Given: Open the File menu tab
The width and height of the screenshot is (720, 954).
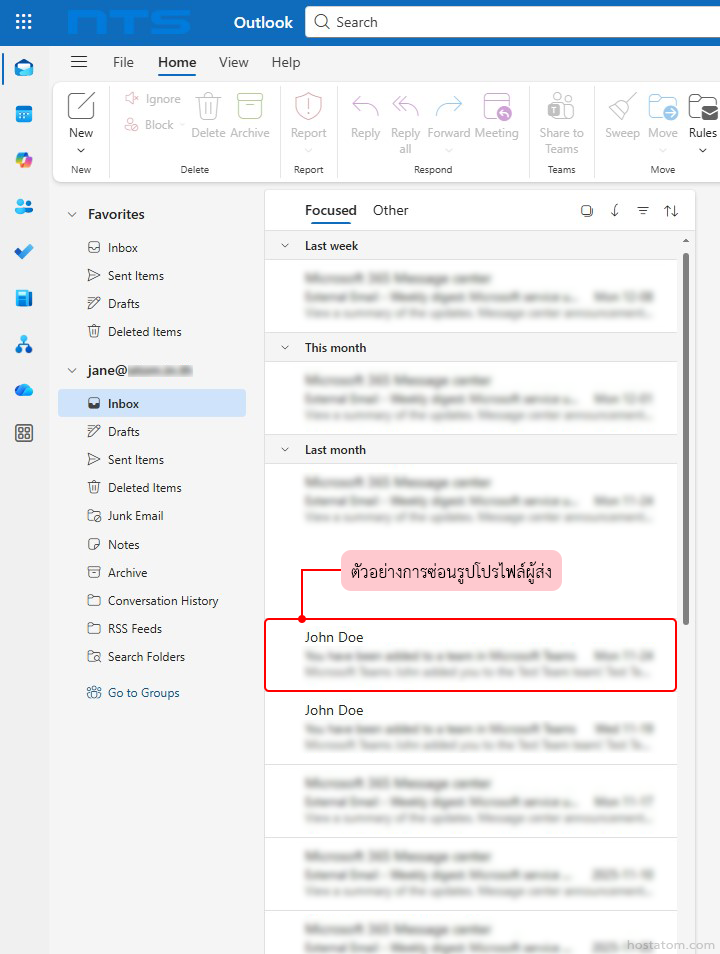Looking at the screenshot, I should click(x=123, y=62).
